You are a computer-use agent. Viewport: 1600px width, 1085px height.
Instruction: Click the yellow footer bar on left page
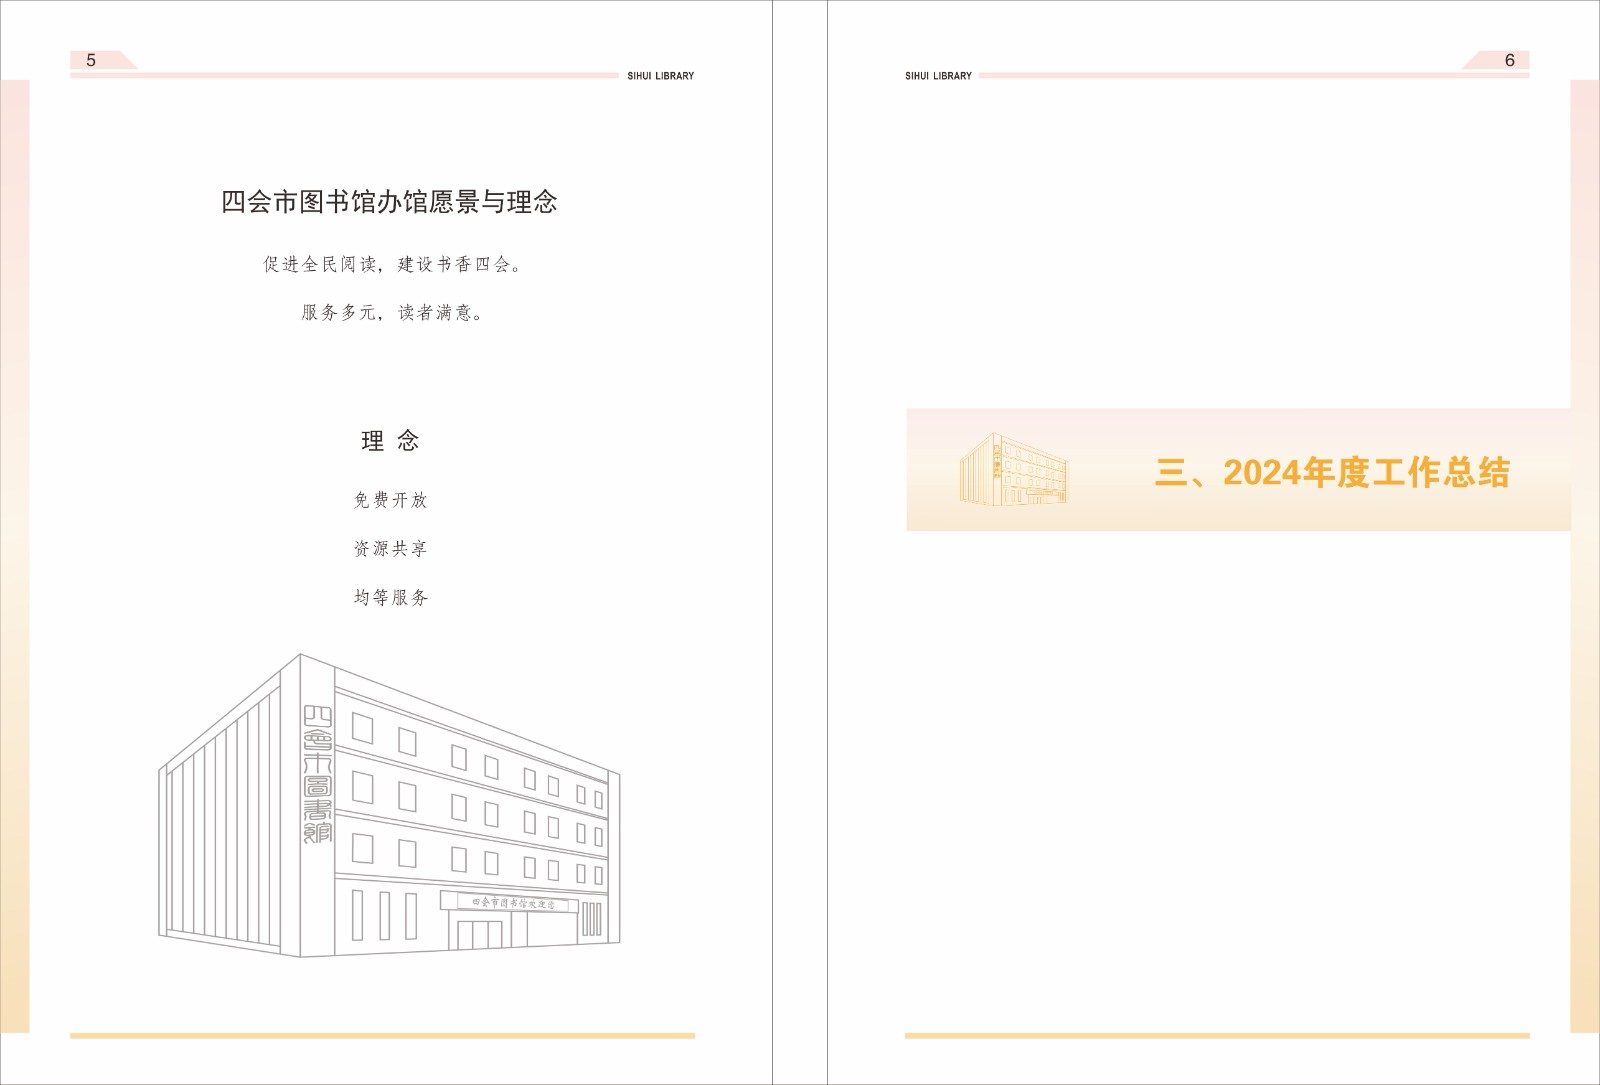pos(382,1036)
